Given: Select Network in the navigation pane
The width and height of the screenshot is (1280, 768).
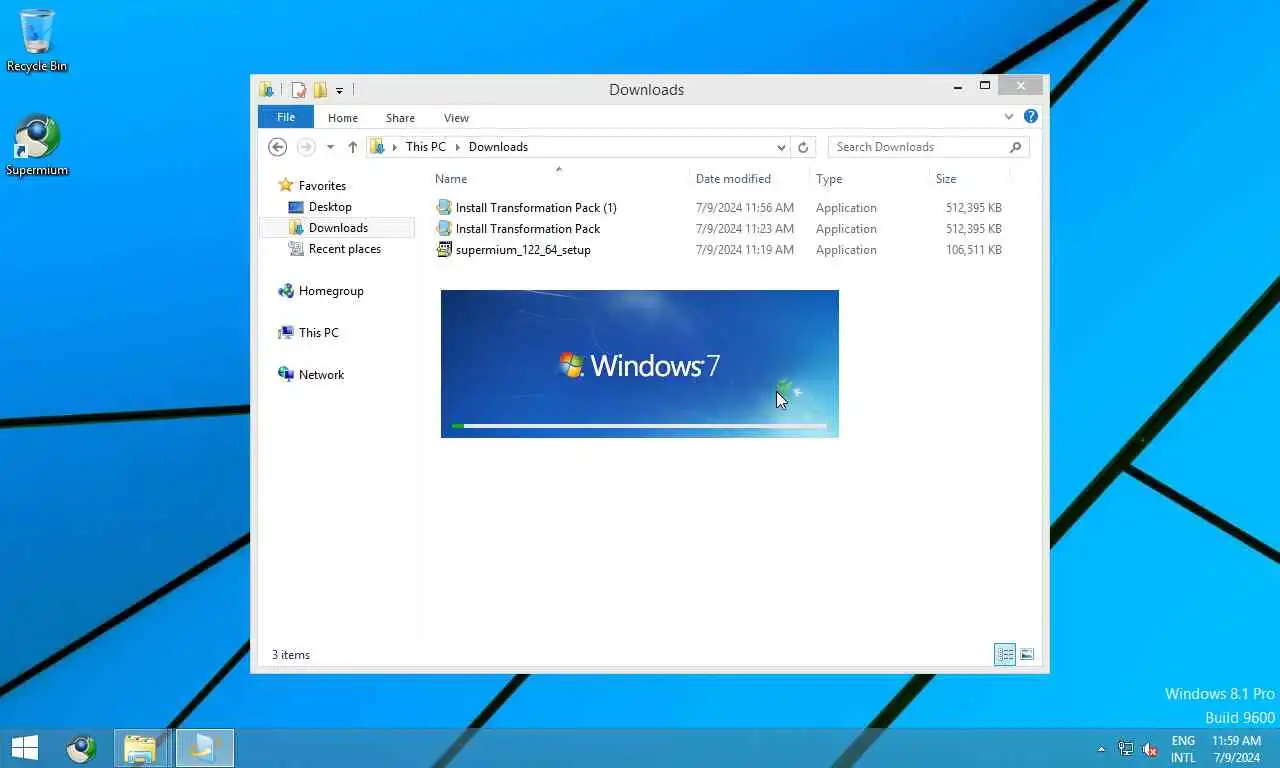Looking at the screenshot, I should [321, 375].
